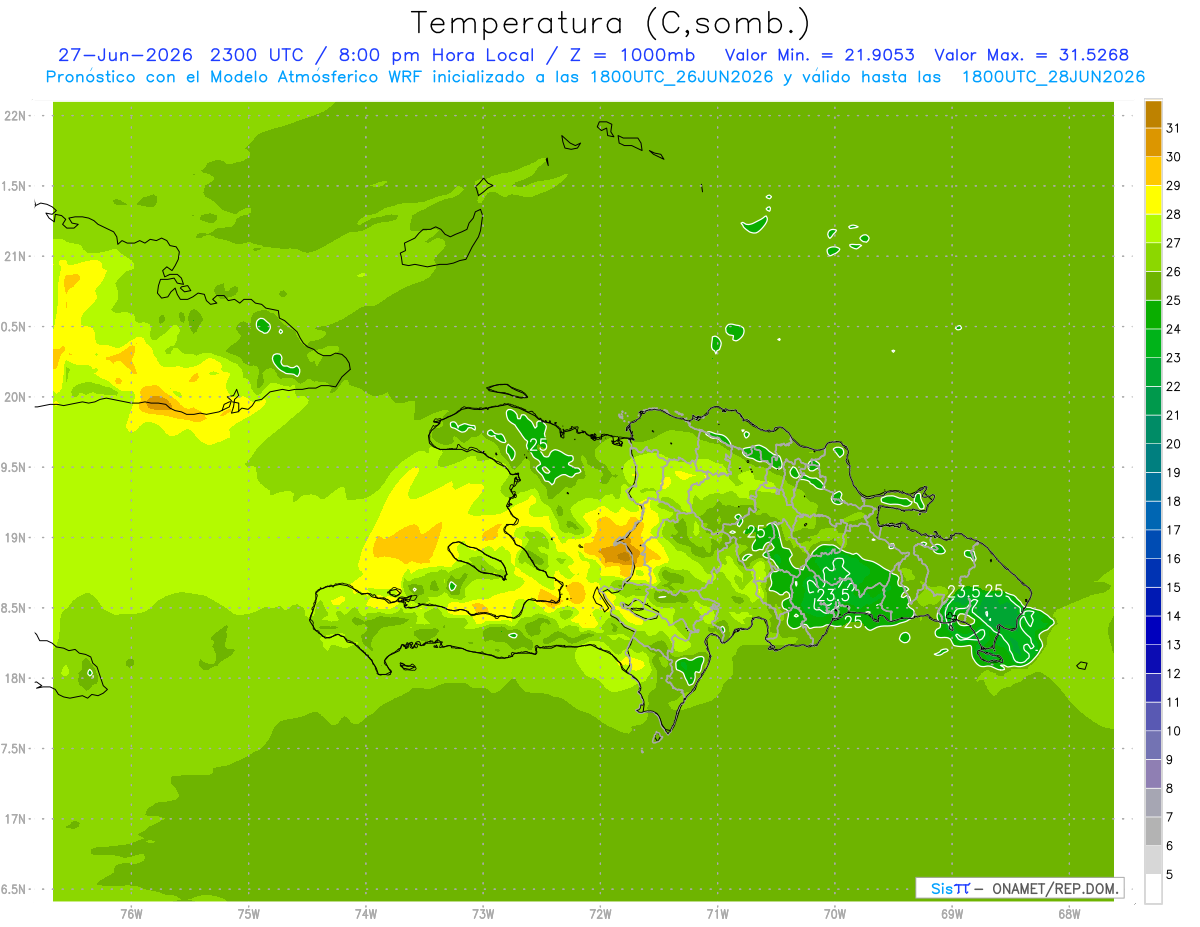Click the '23.5' contour label near 70W
This screenshot has height=927, width=1200.
pos(833,595)
